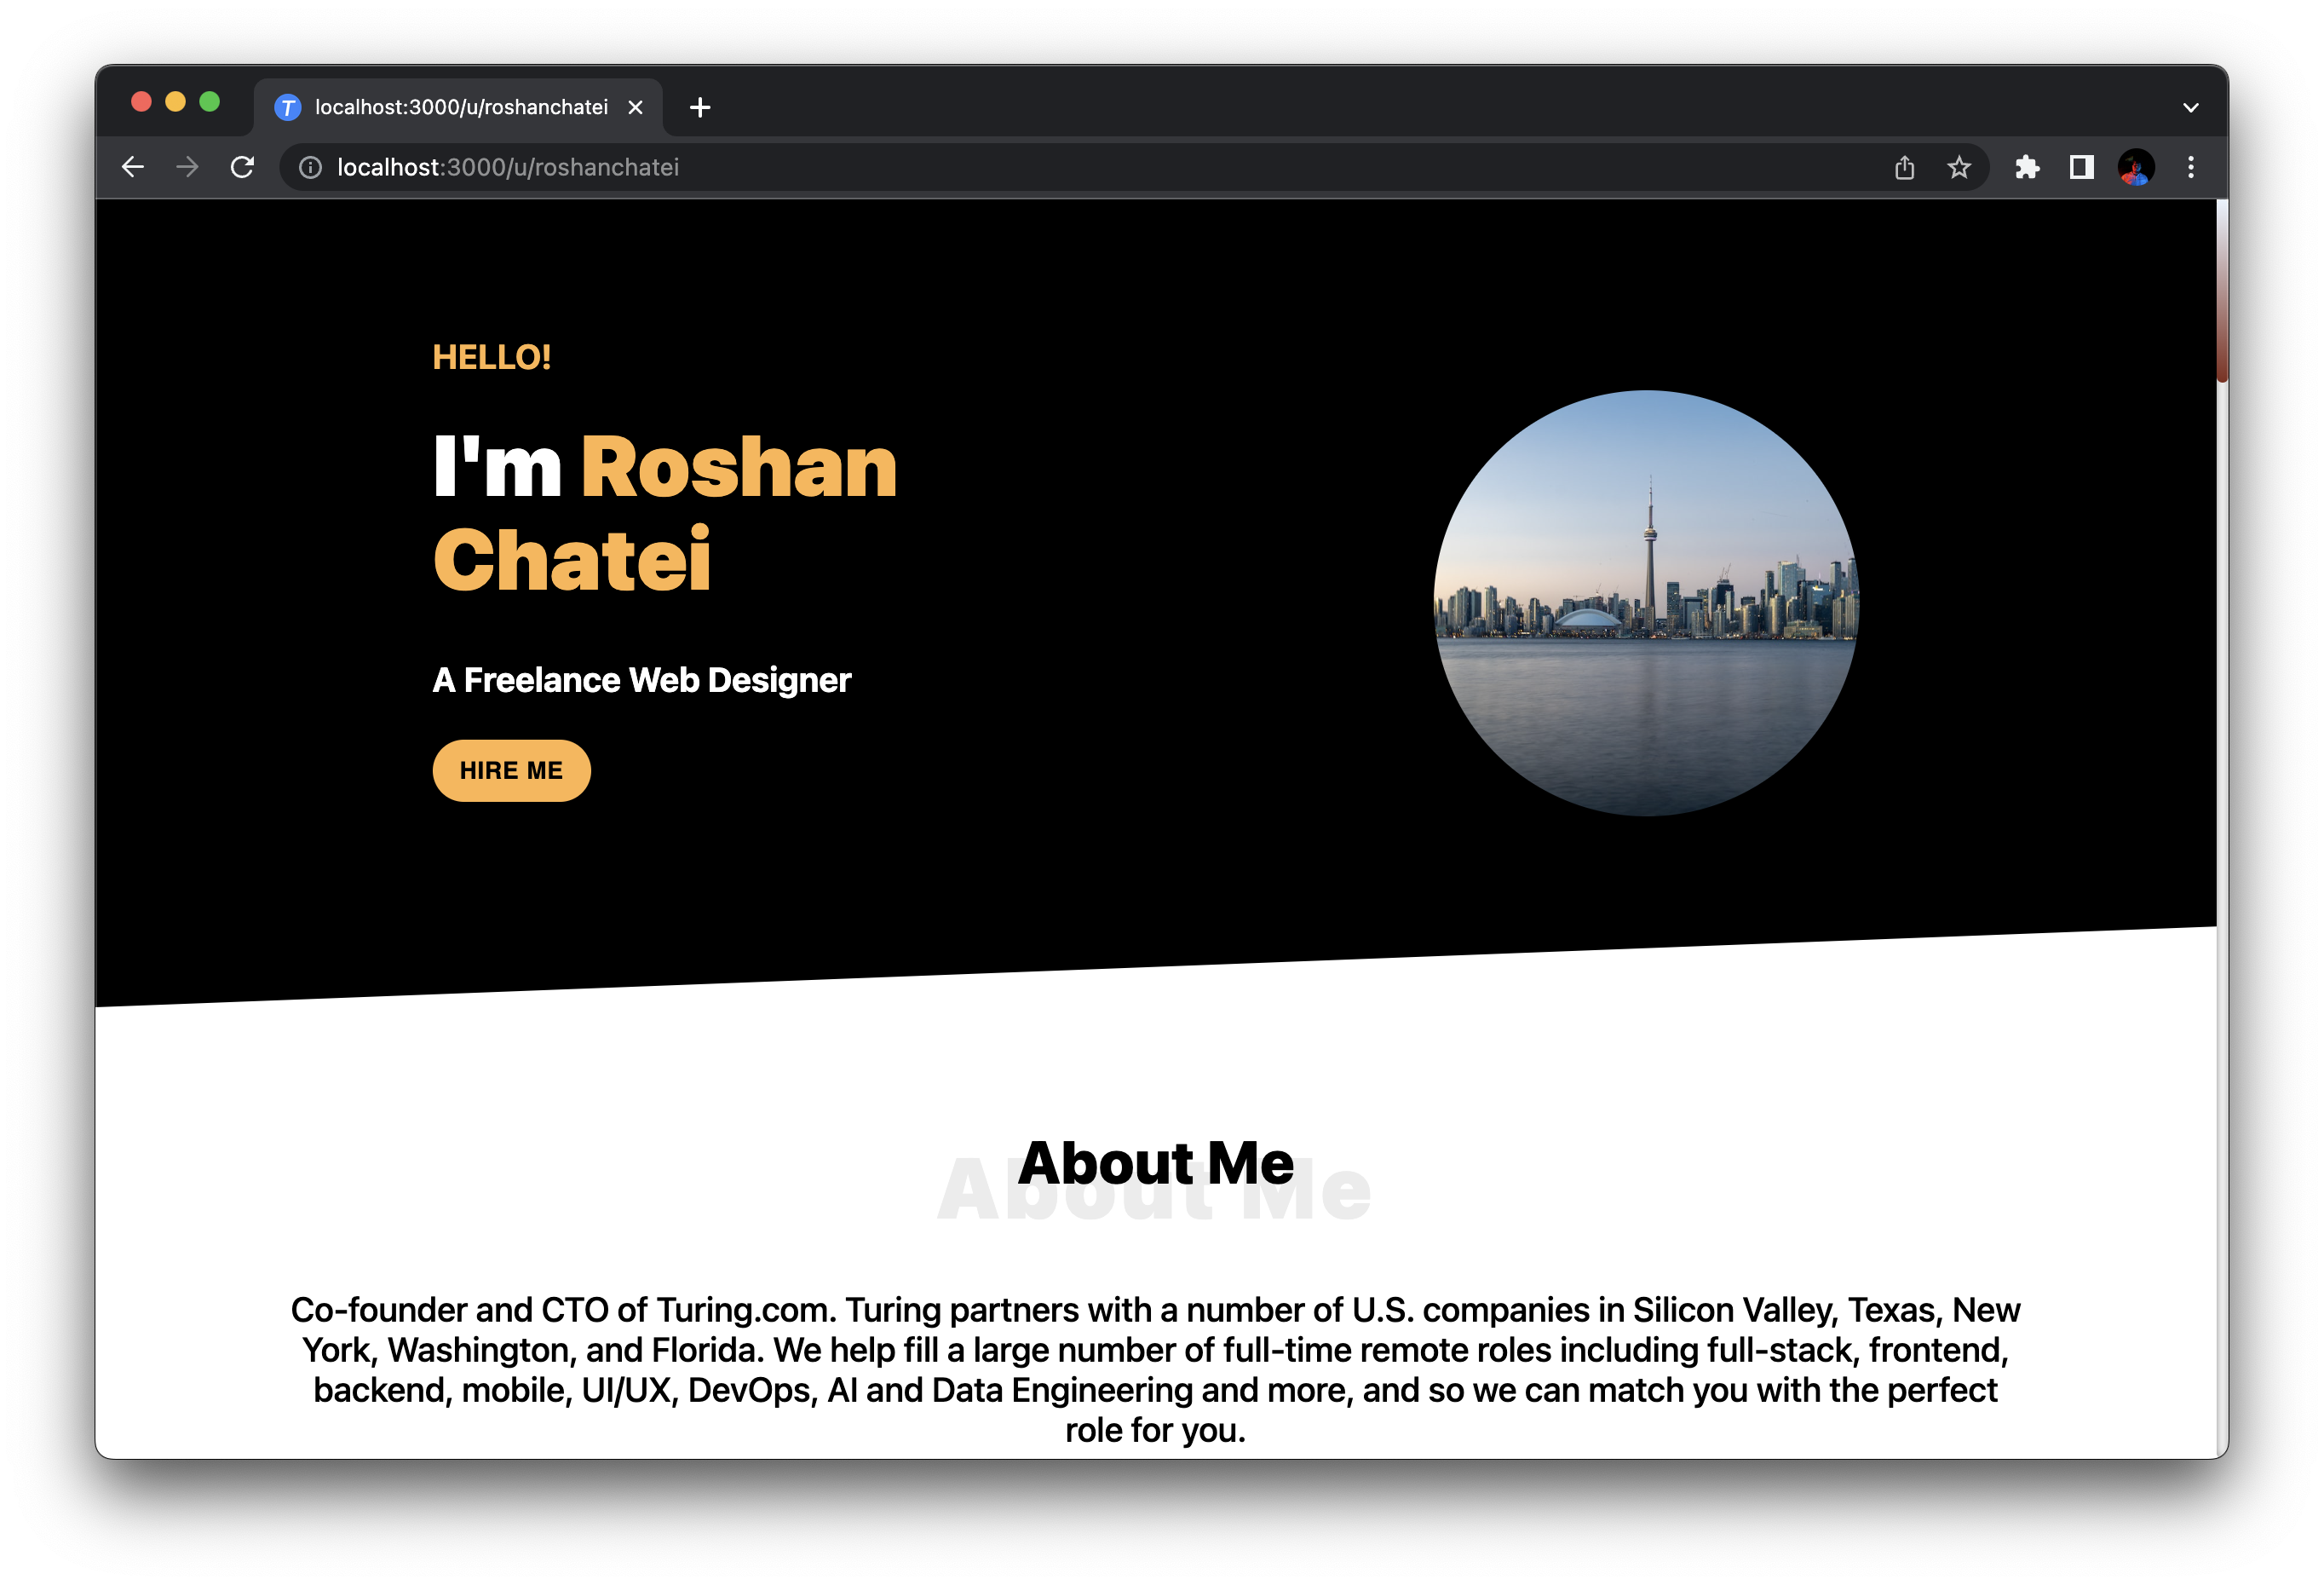Viewport: 2324px width, 1585px height.
Task: Toggle the browser side panel
Action: pos(2081,168)
